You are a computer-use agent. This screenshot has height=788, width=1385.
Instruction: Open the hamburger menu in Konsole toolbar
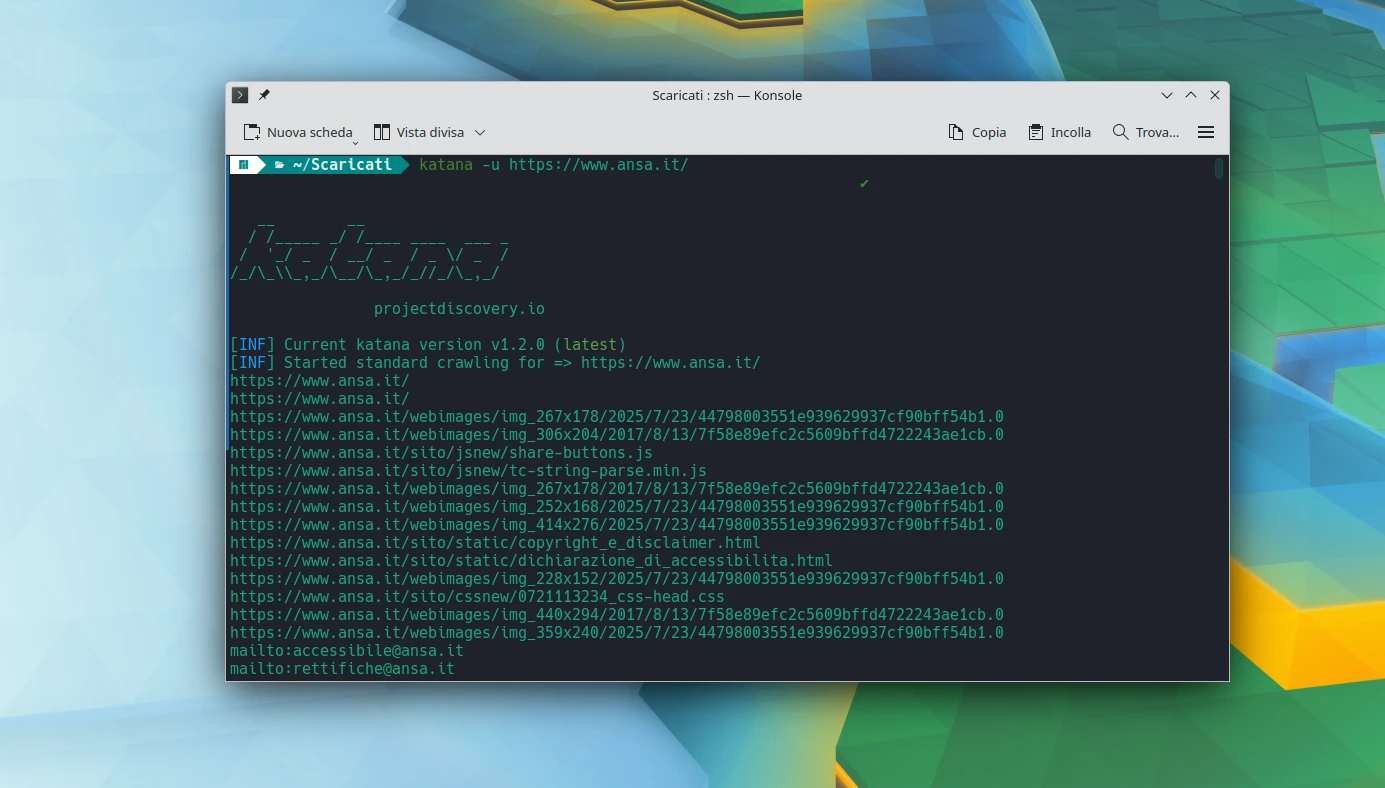(1206, 132)
